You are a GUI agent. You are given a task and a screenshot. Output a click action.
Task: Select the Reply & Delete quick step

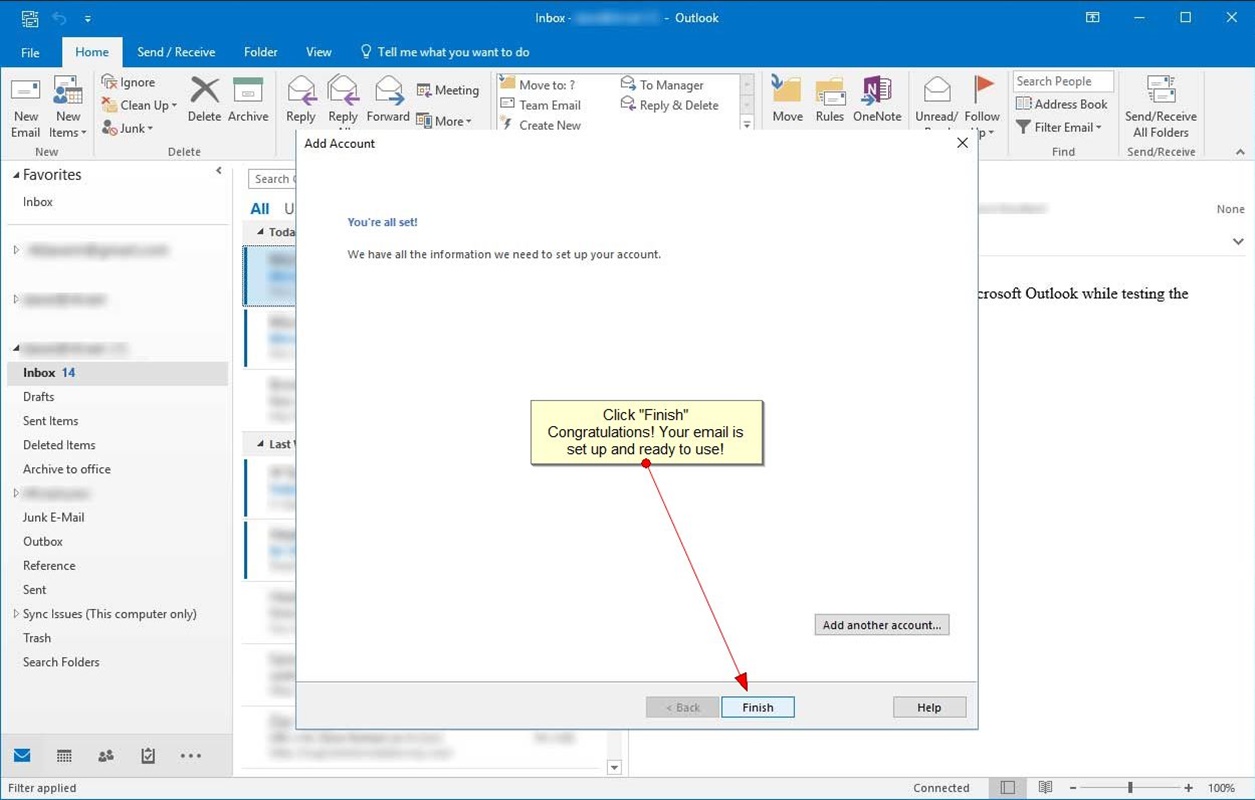(669, 105)
